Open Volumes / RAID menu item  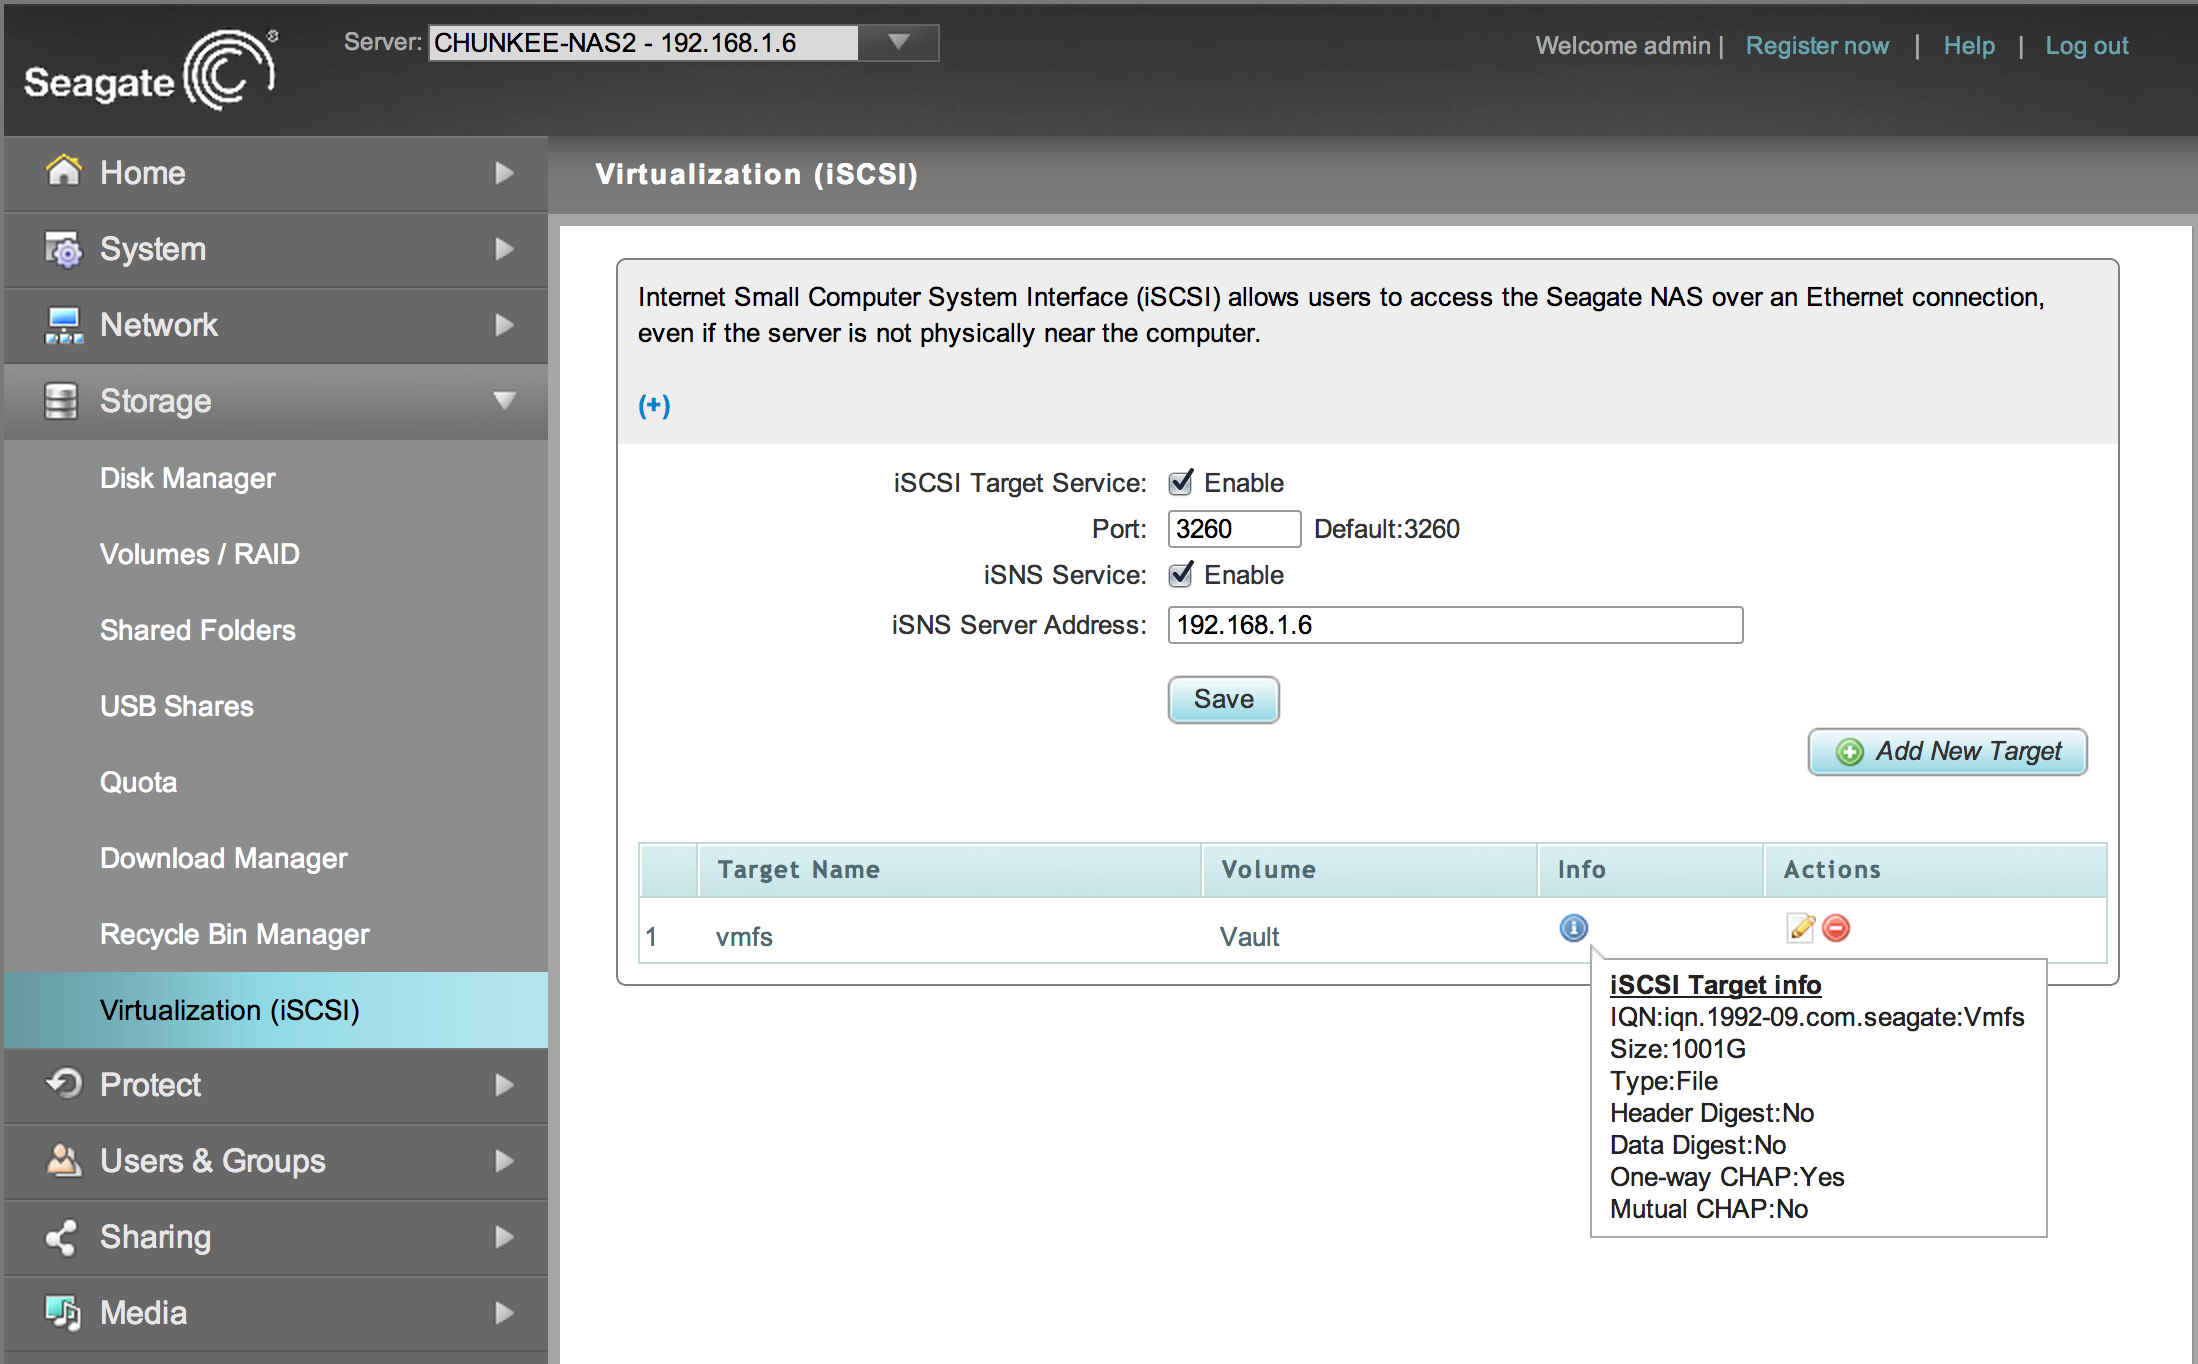(199, 554)
